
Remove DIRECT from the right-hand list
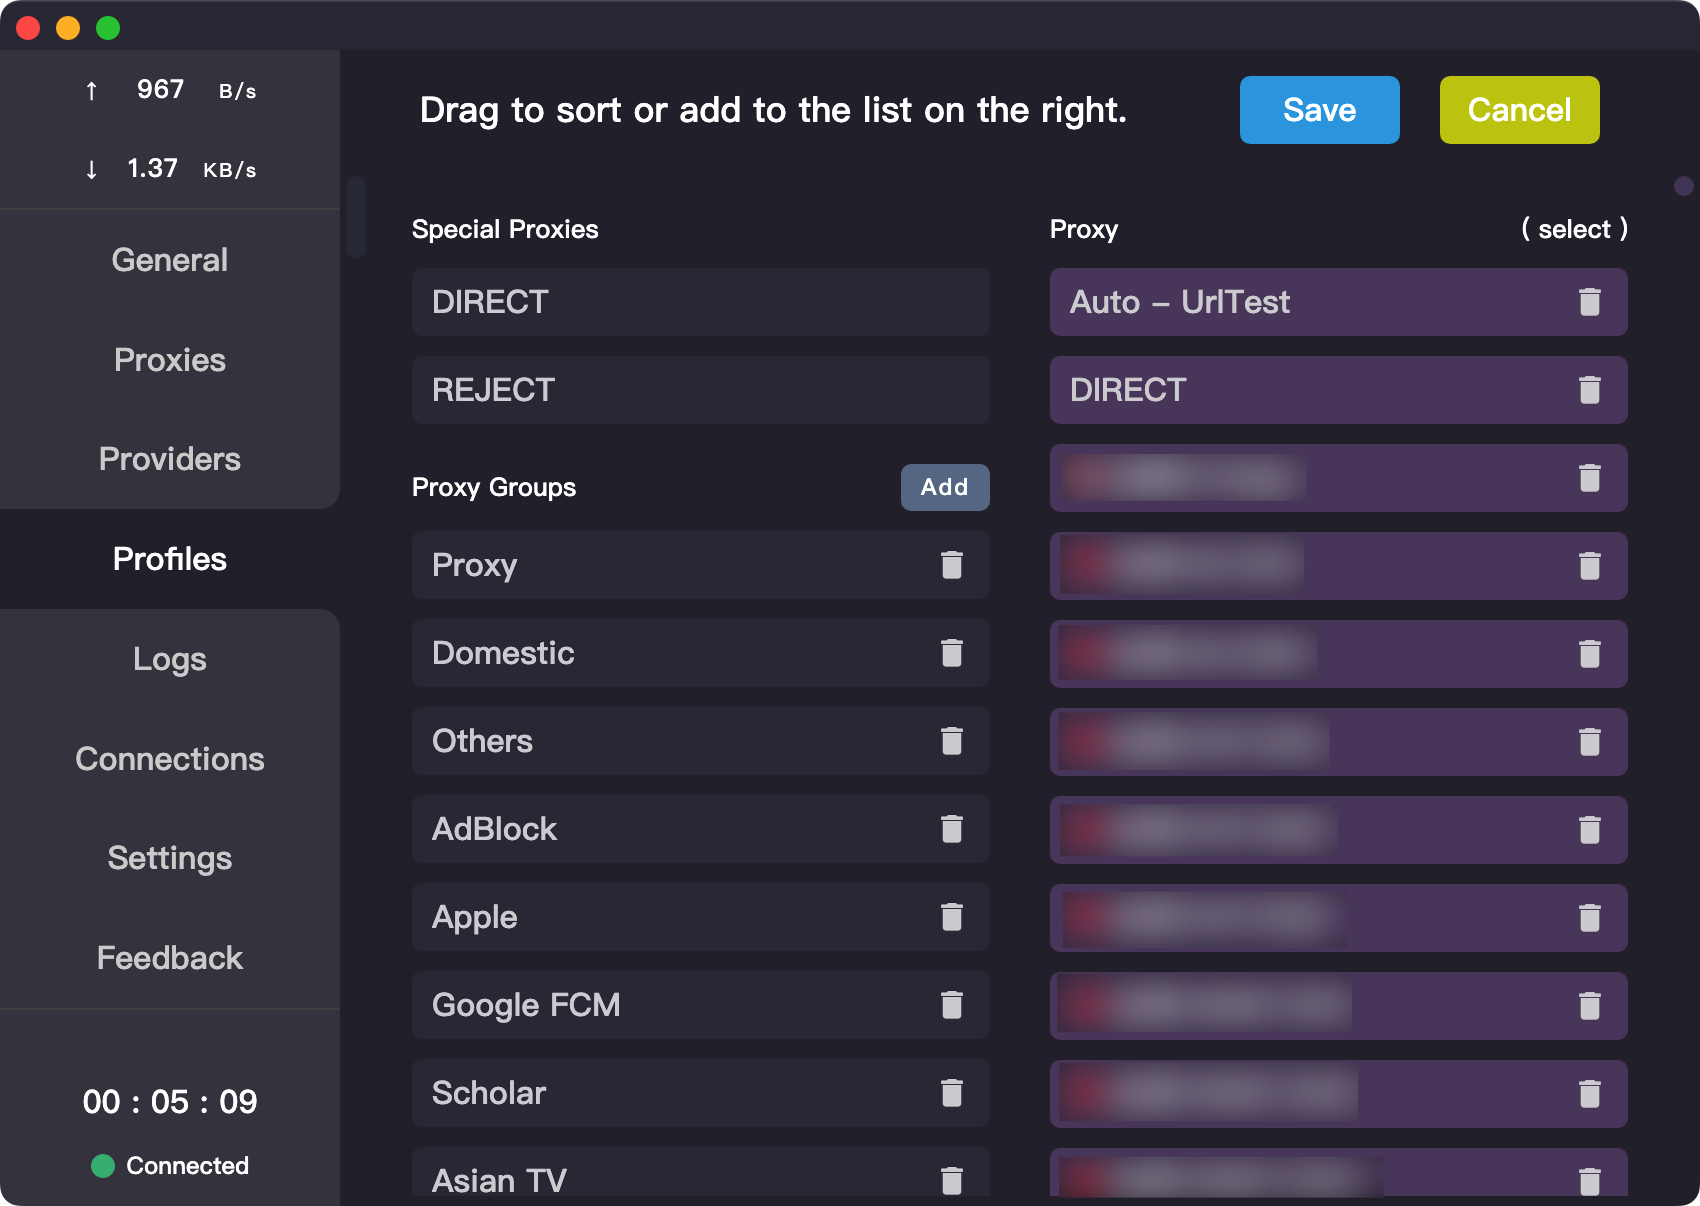pyautogui.click(x=1589, y=390)
